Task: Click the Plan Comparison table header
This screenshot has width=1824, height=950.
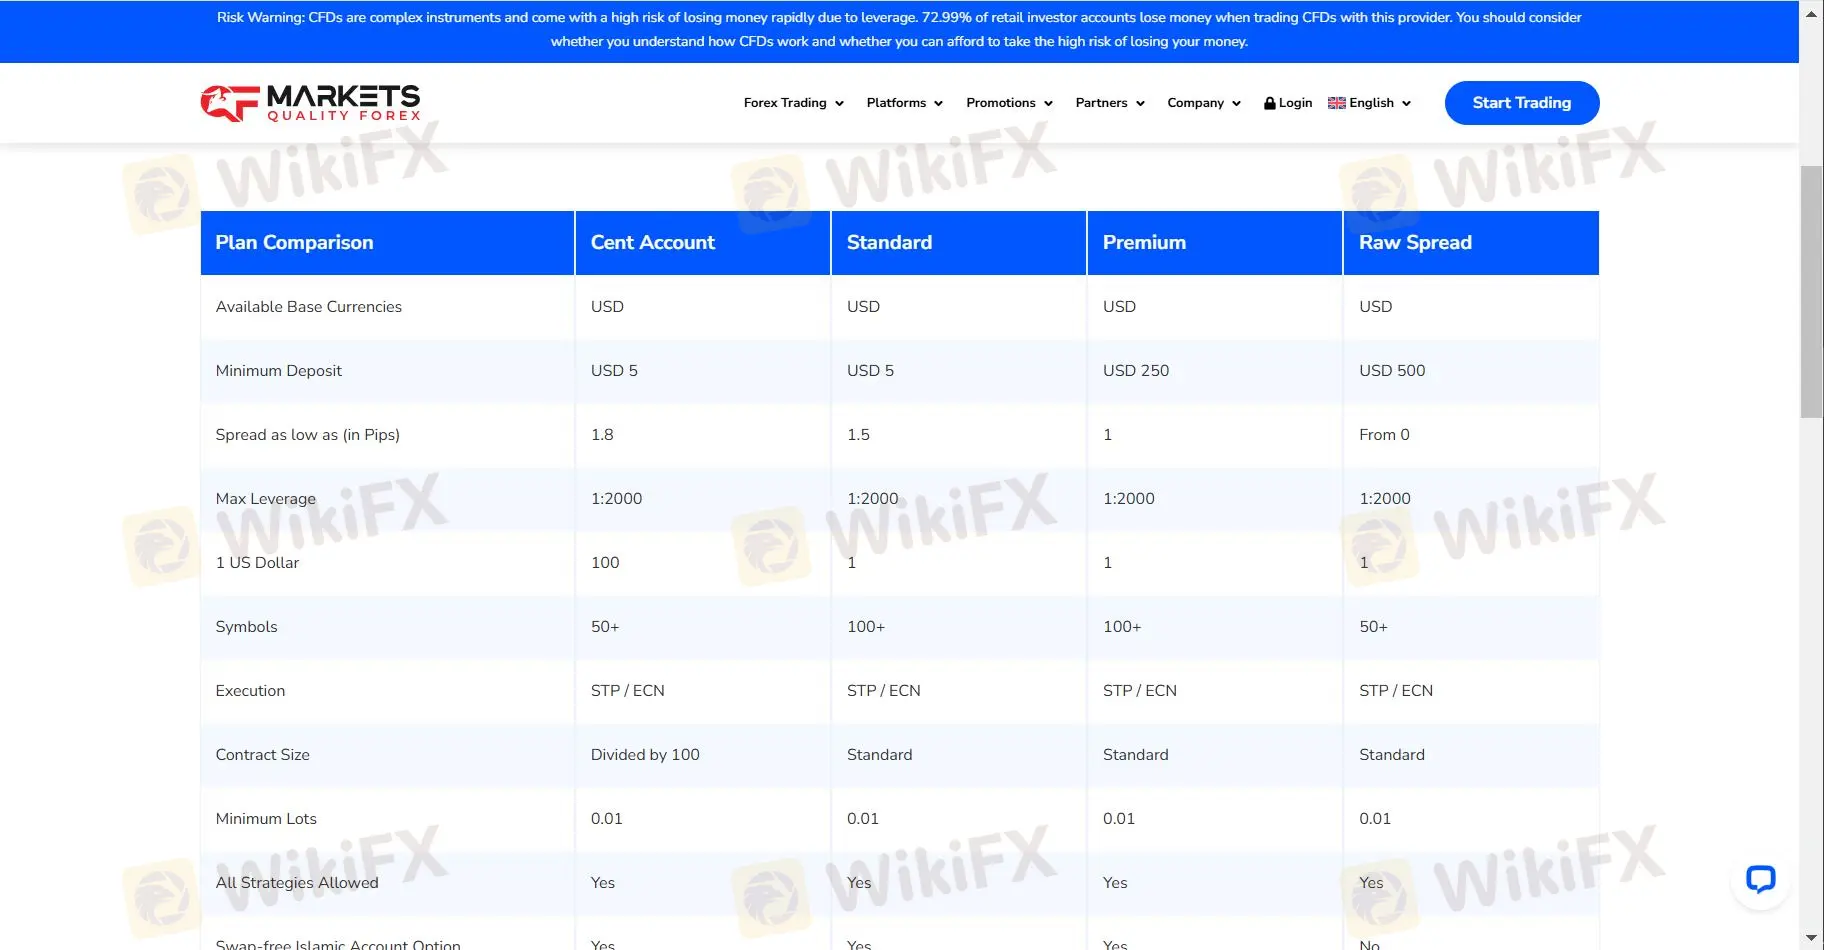Action: tap(294, 243)
